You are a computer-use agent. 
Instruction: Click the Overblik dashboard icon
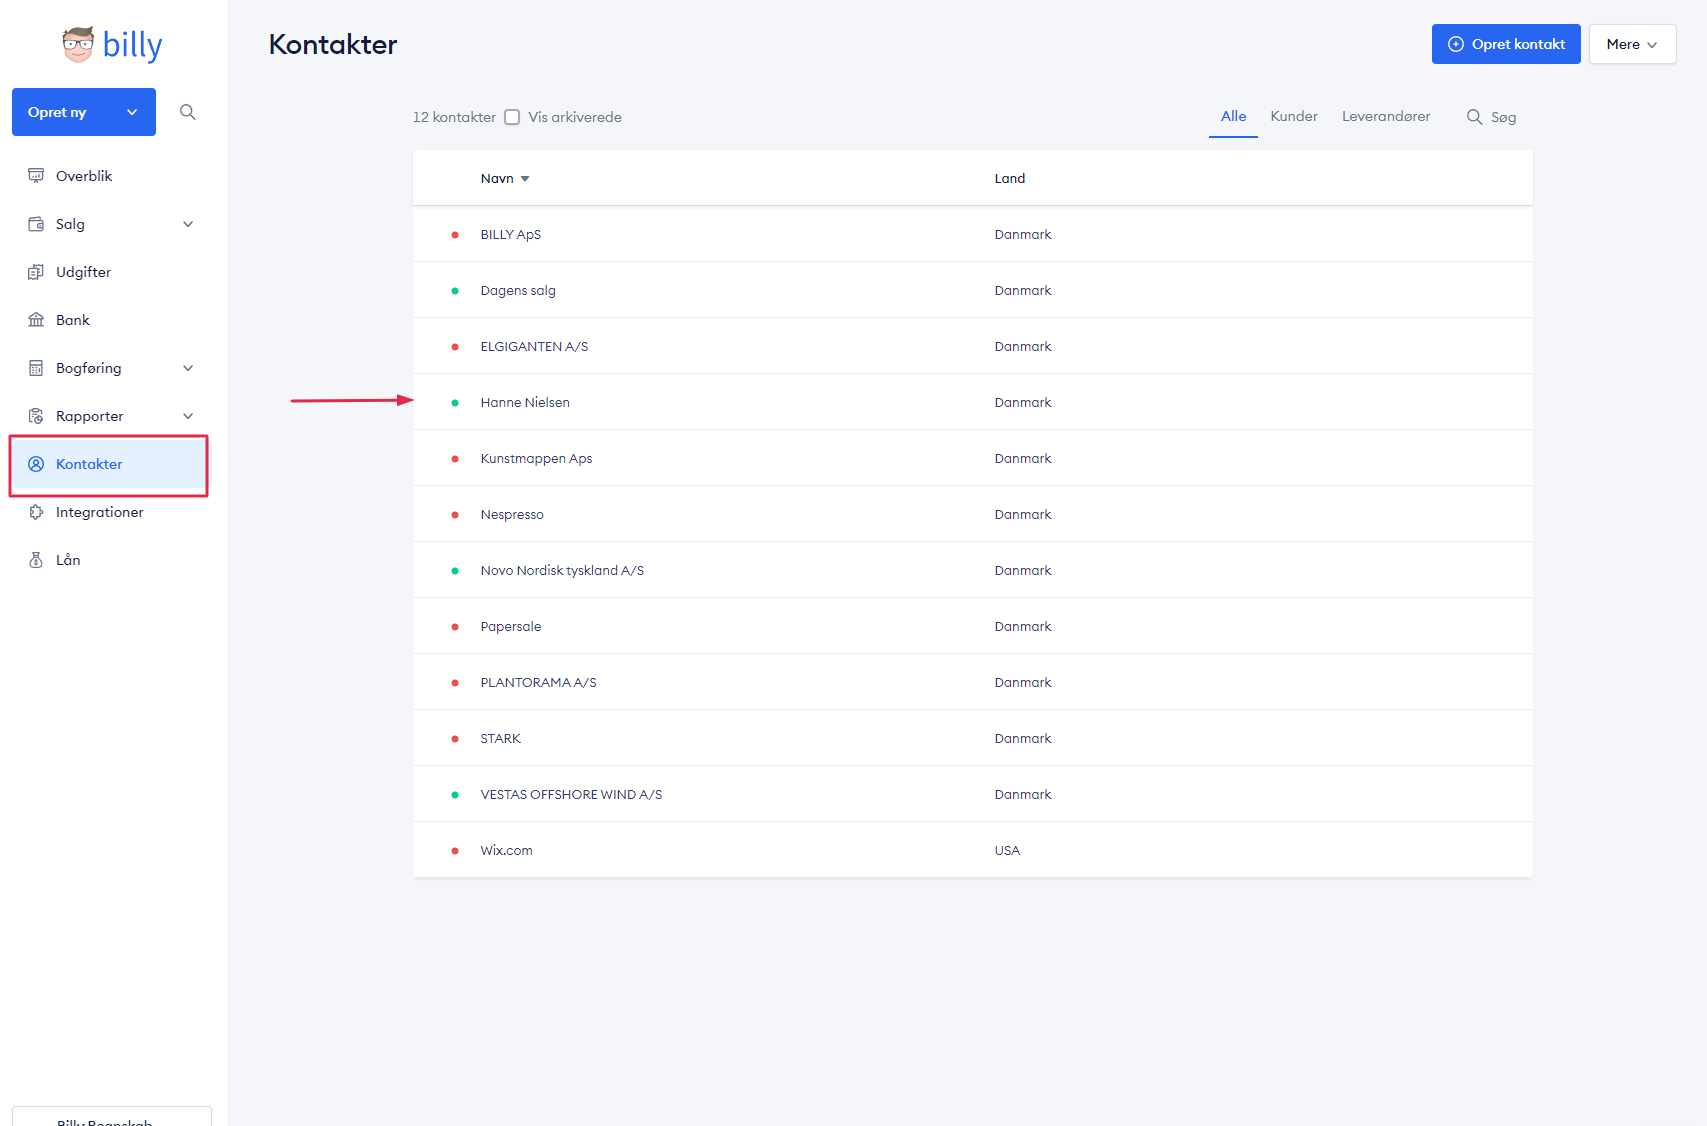(36, 176)
